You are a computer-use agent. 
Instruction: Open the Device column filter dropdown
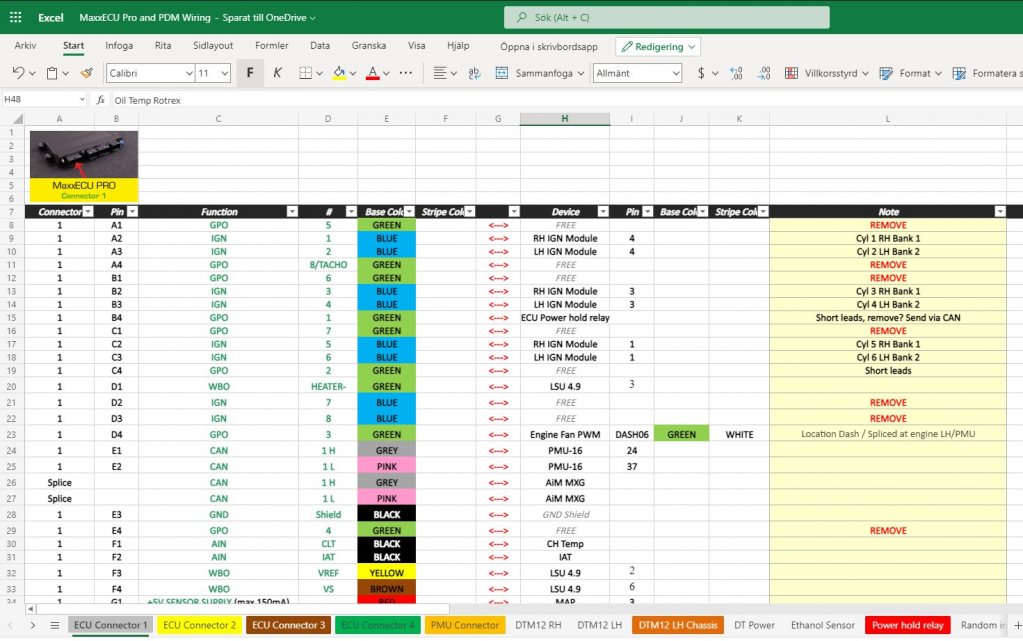click(x=603, y=211)
